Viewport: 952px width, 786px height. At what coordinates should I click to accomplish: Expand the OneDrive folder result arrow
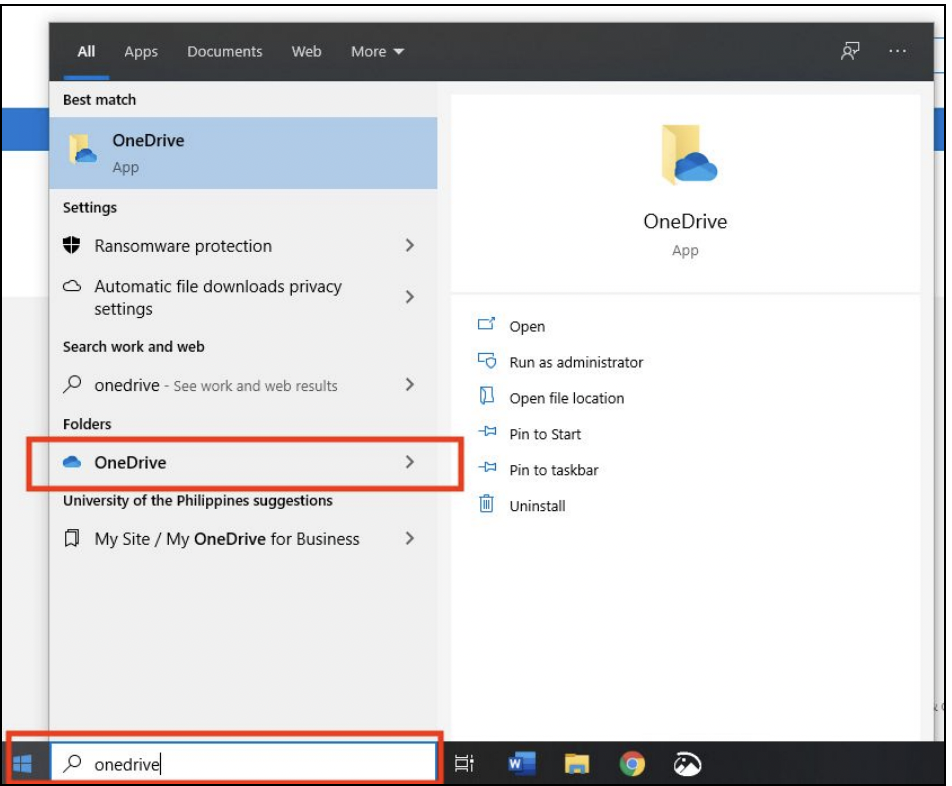(x=410, y=462)
